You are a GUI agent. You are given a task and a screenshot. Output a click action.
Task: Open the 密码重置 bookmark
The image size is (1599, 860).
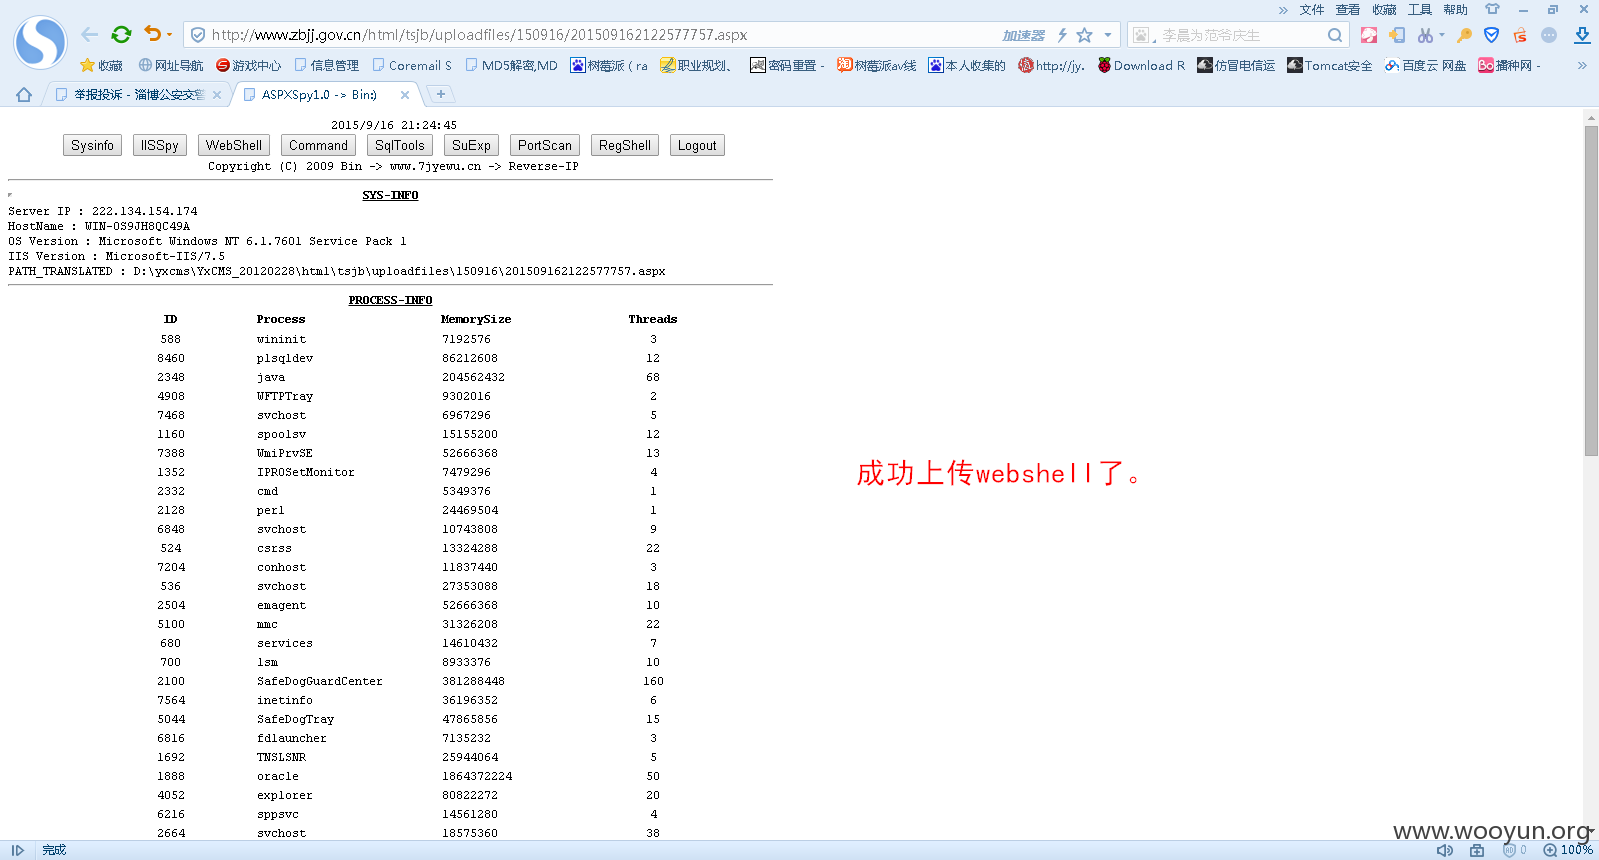pyautogui.click(x=787, y=65)
